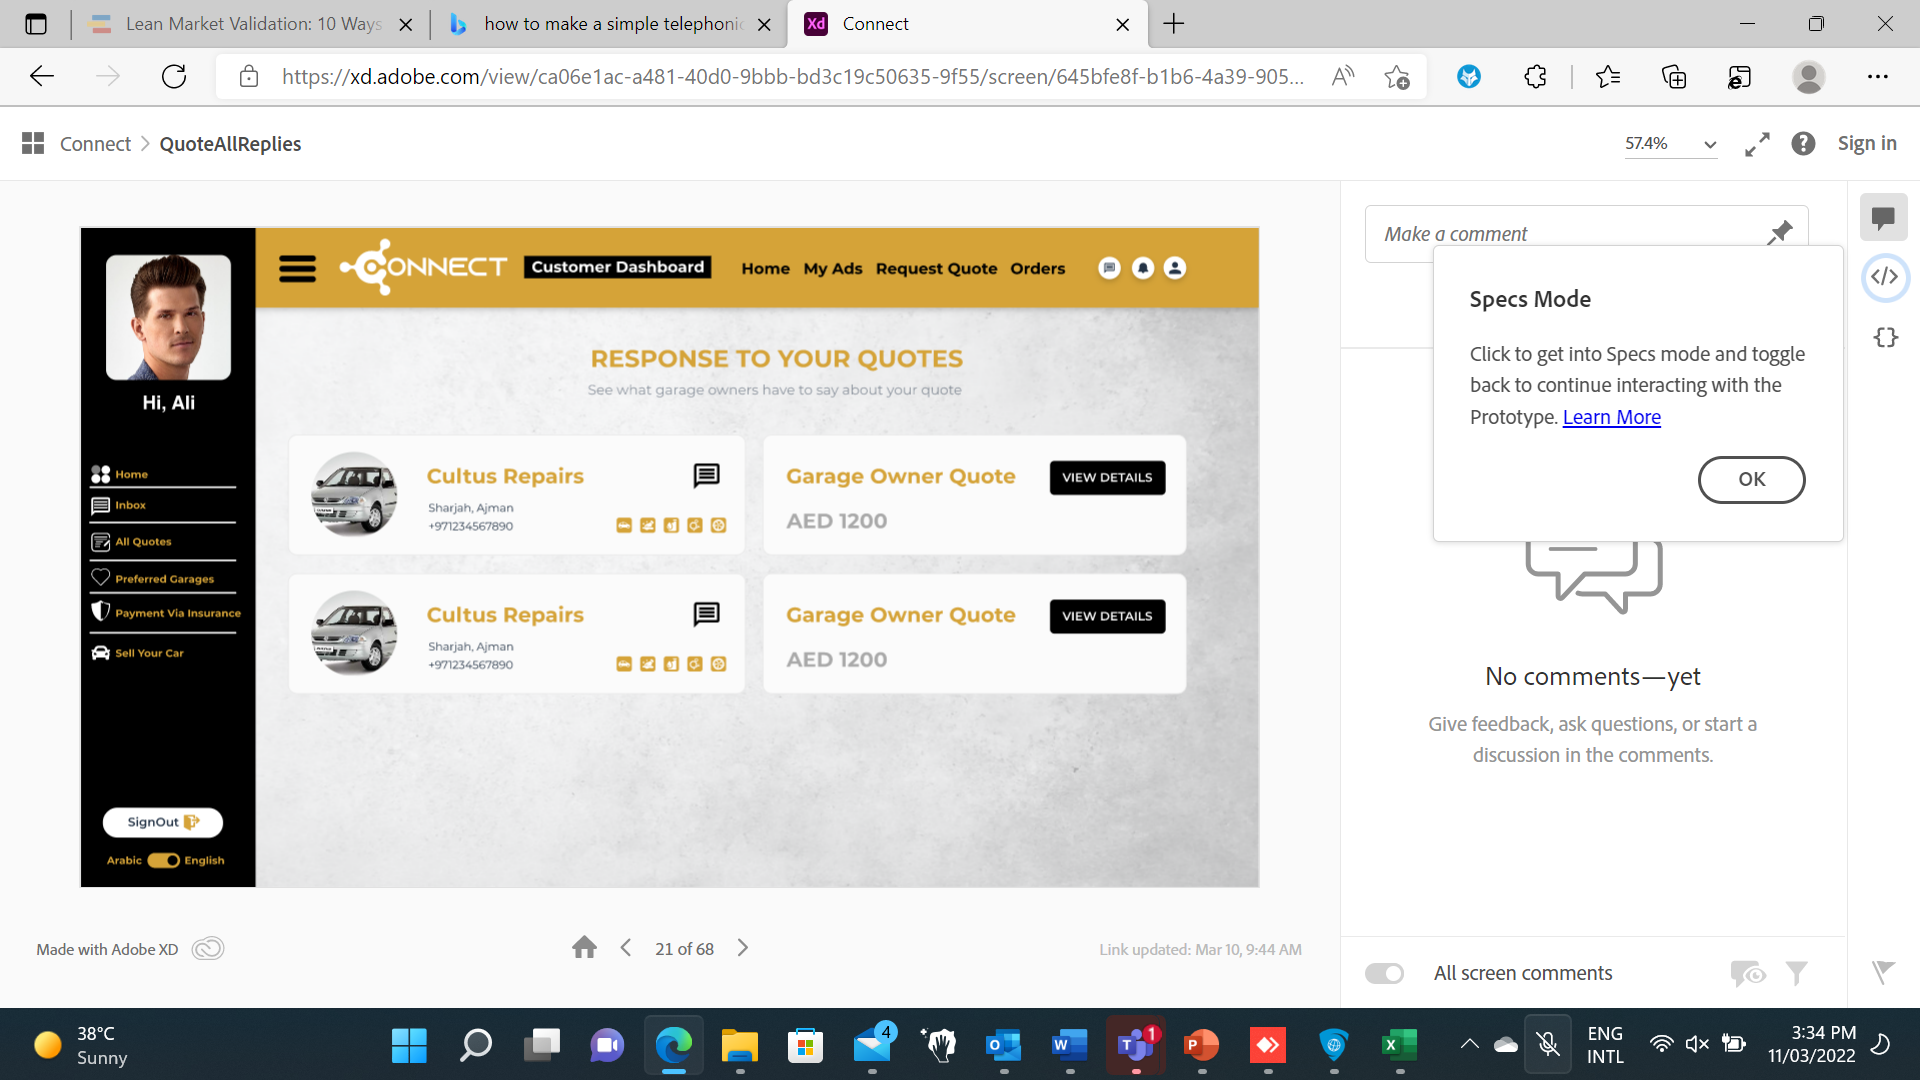Go to prototype home screen icon
Viewport: 1920px width, 1080px height.
point(584,948)
